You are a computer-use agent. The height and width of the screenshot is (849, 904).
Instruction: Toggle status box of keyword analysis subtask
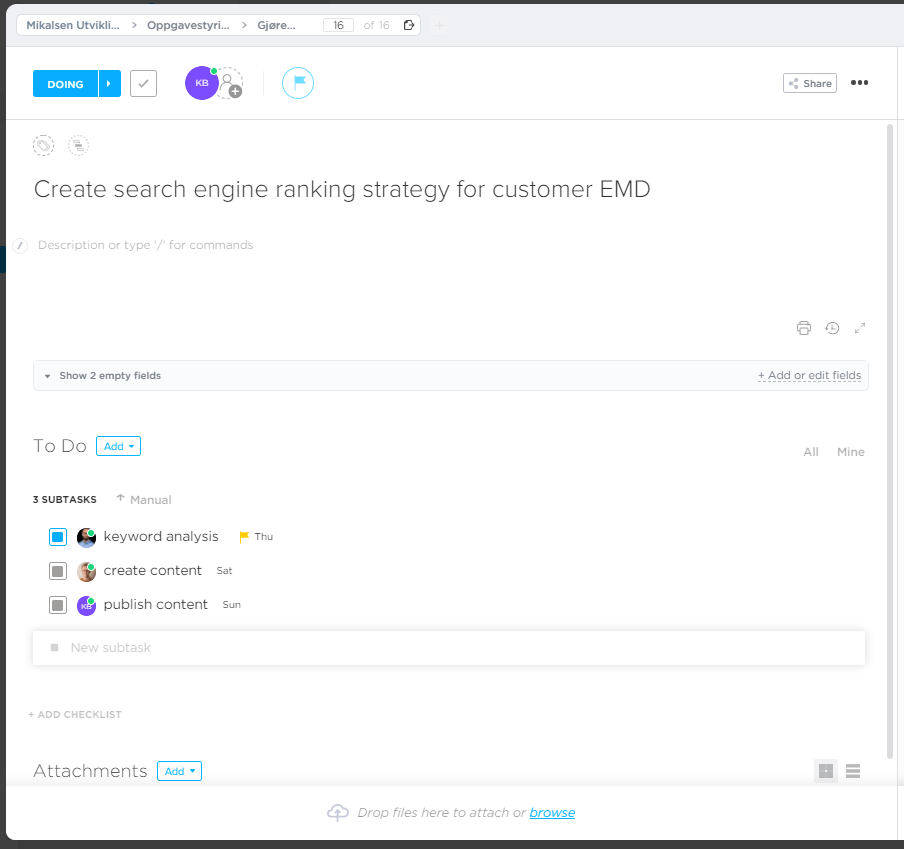click(x=58, y=537)
